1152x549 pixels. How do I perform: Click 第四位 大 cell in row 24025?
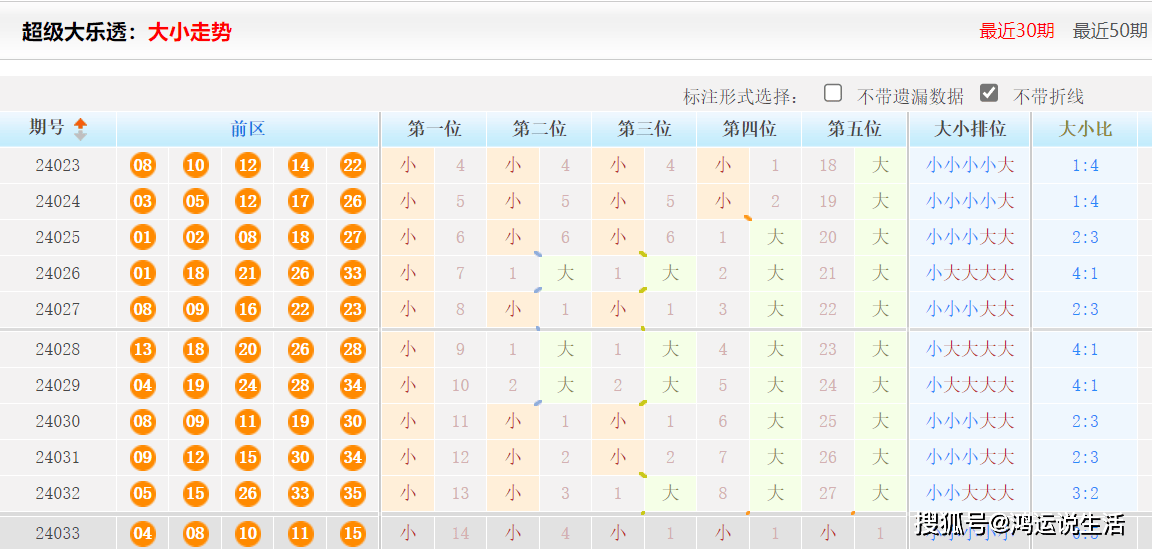pyautogui.click(x=775, y=237)
